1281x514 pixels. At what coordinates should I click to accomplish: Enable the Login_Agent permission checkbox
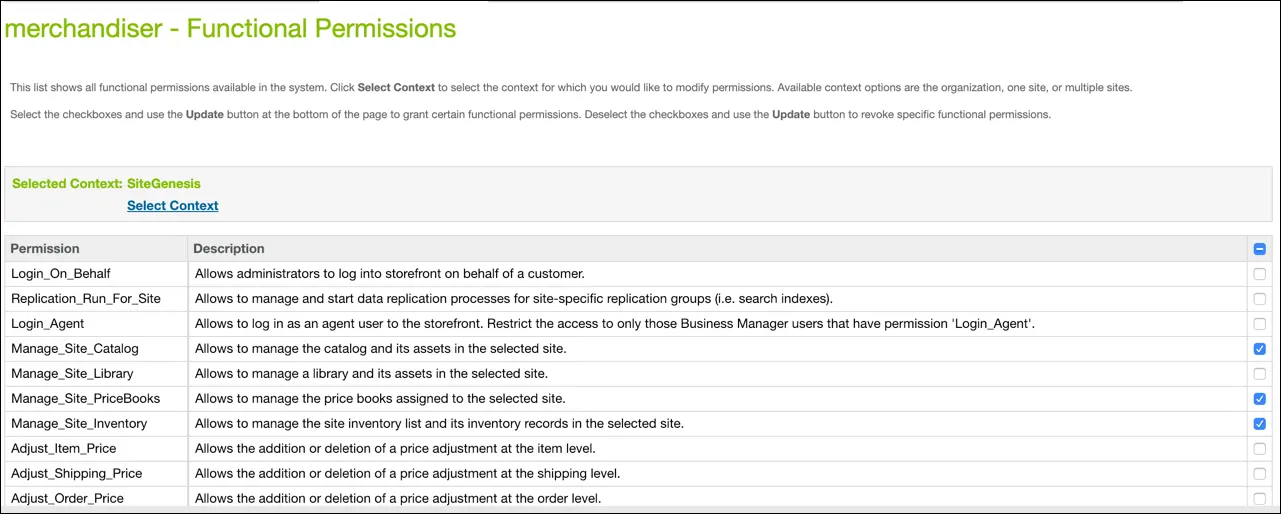[x=1259, y=324]
